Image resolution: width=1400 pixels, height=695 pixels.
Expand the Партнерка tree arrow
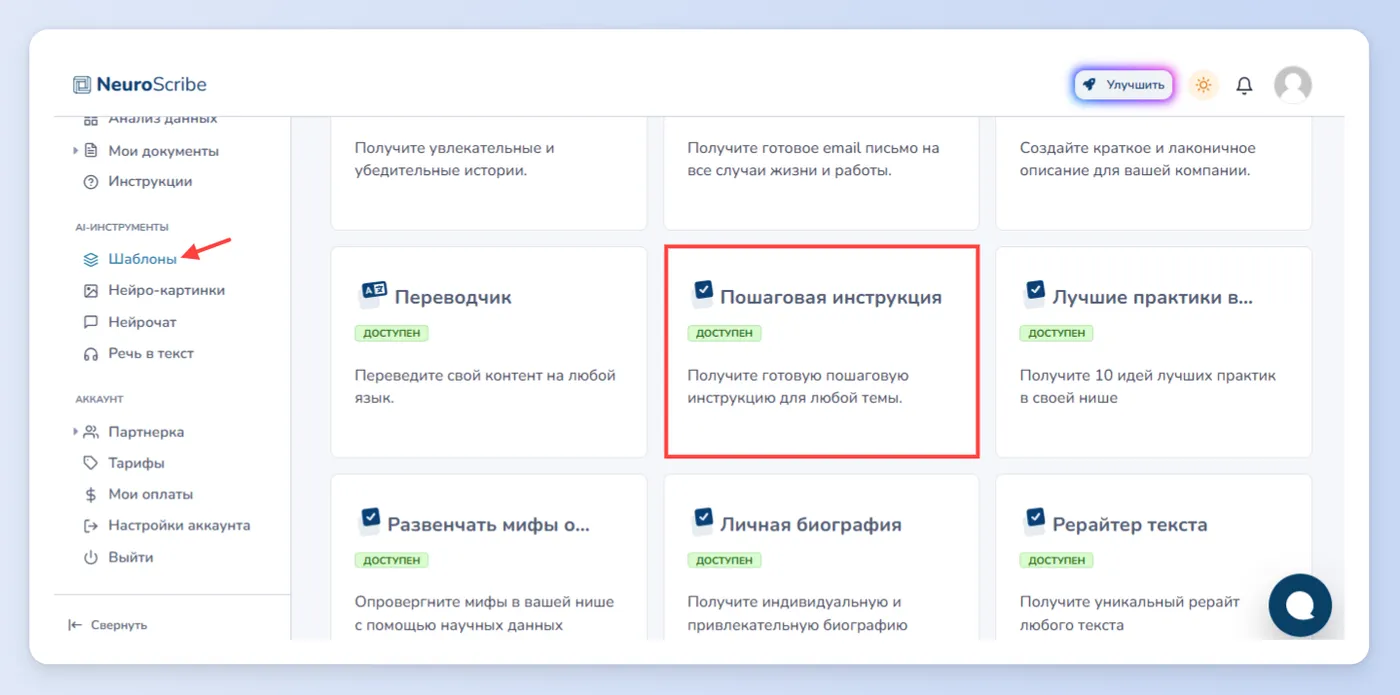[x=75, y=432]
